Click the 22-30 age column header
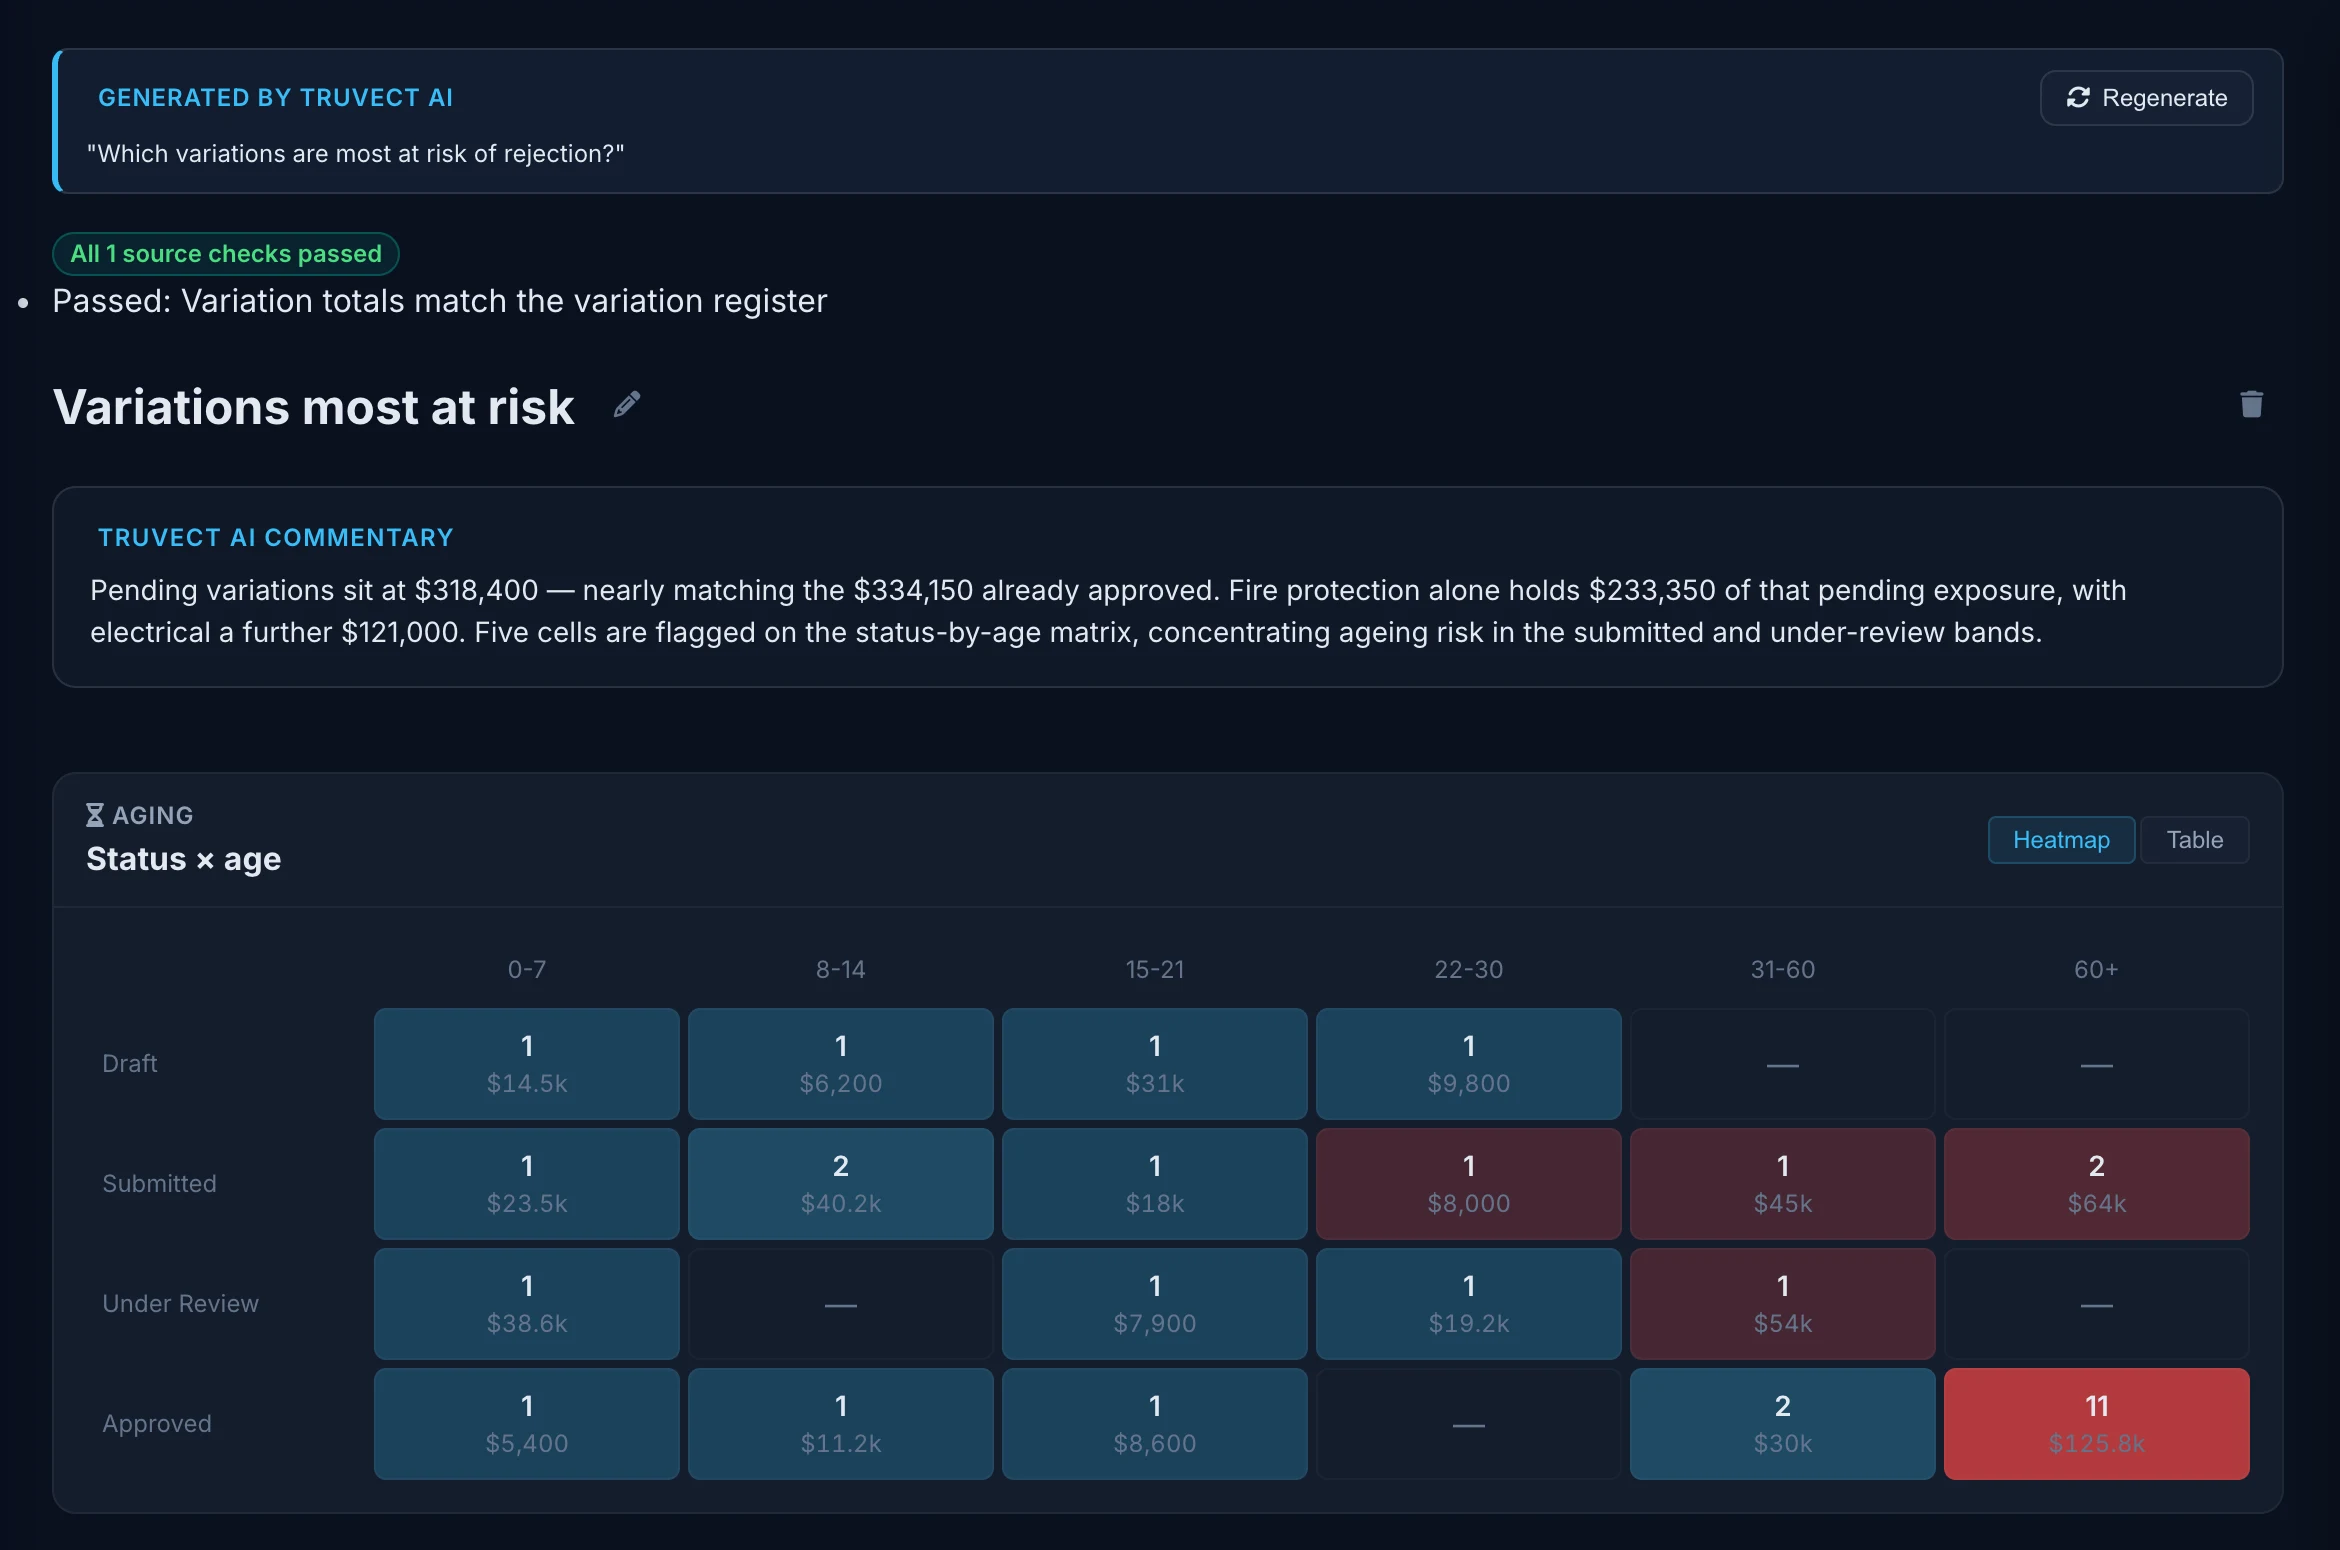This screenshot has height=1550, width=2340. 1469,969
